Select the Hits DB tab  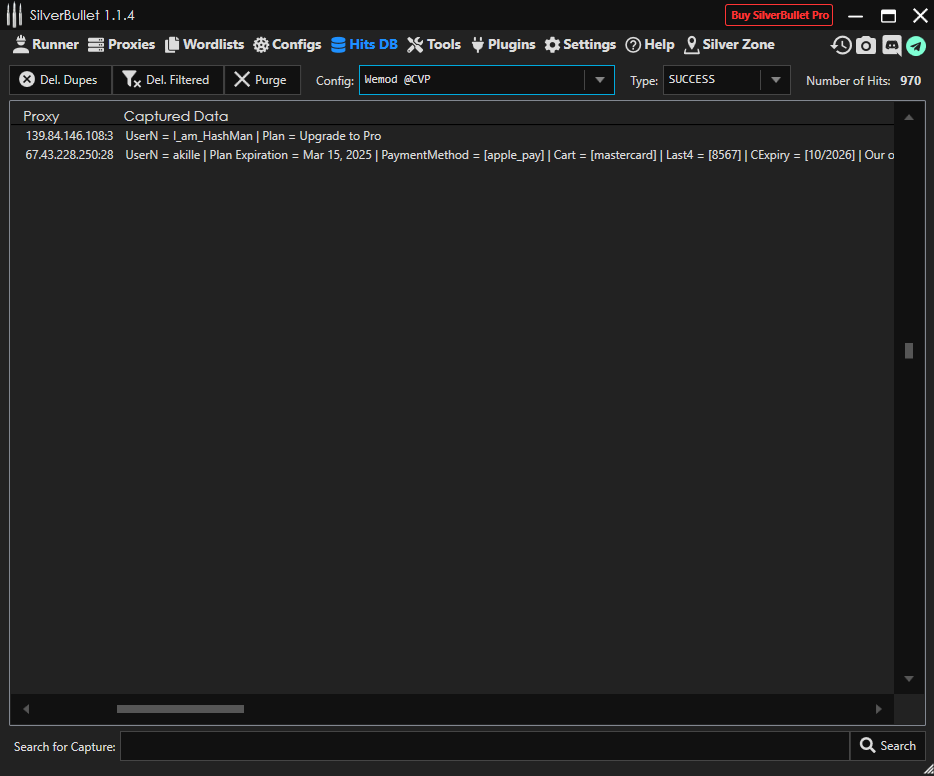point(364,45)
